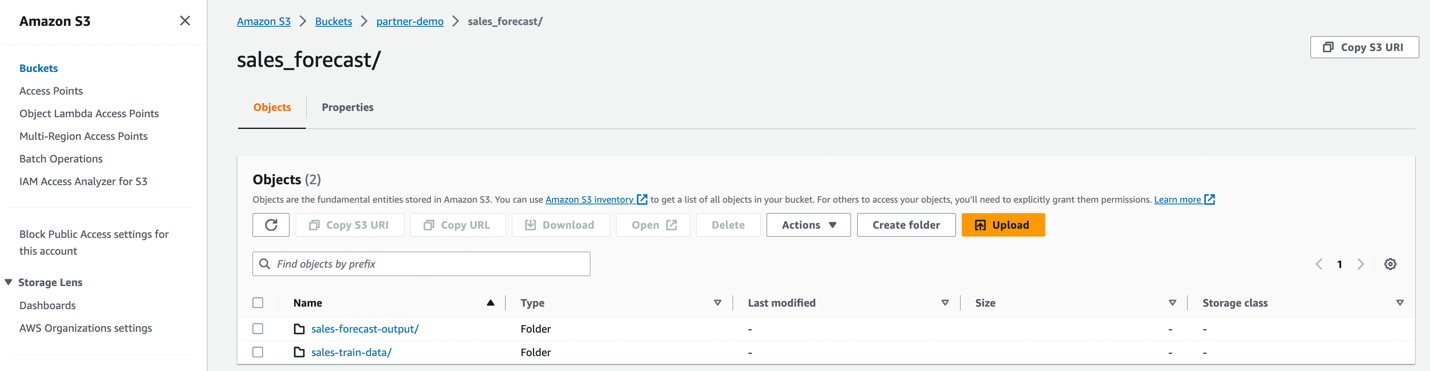Open the Amazon S3 inventory link
1430x371 pixels.
click(589, 200)
